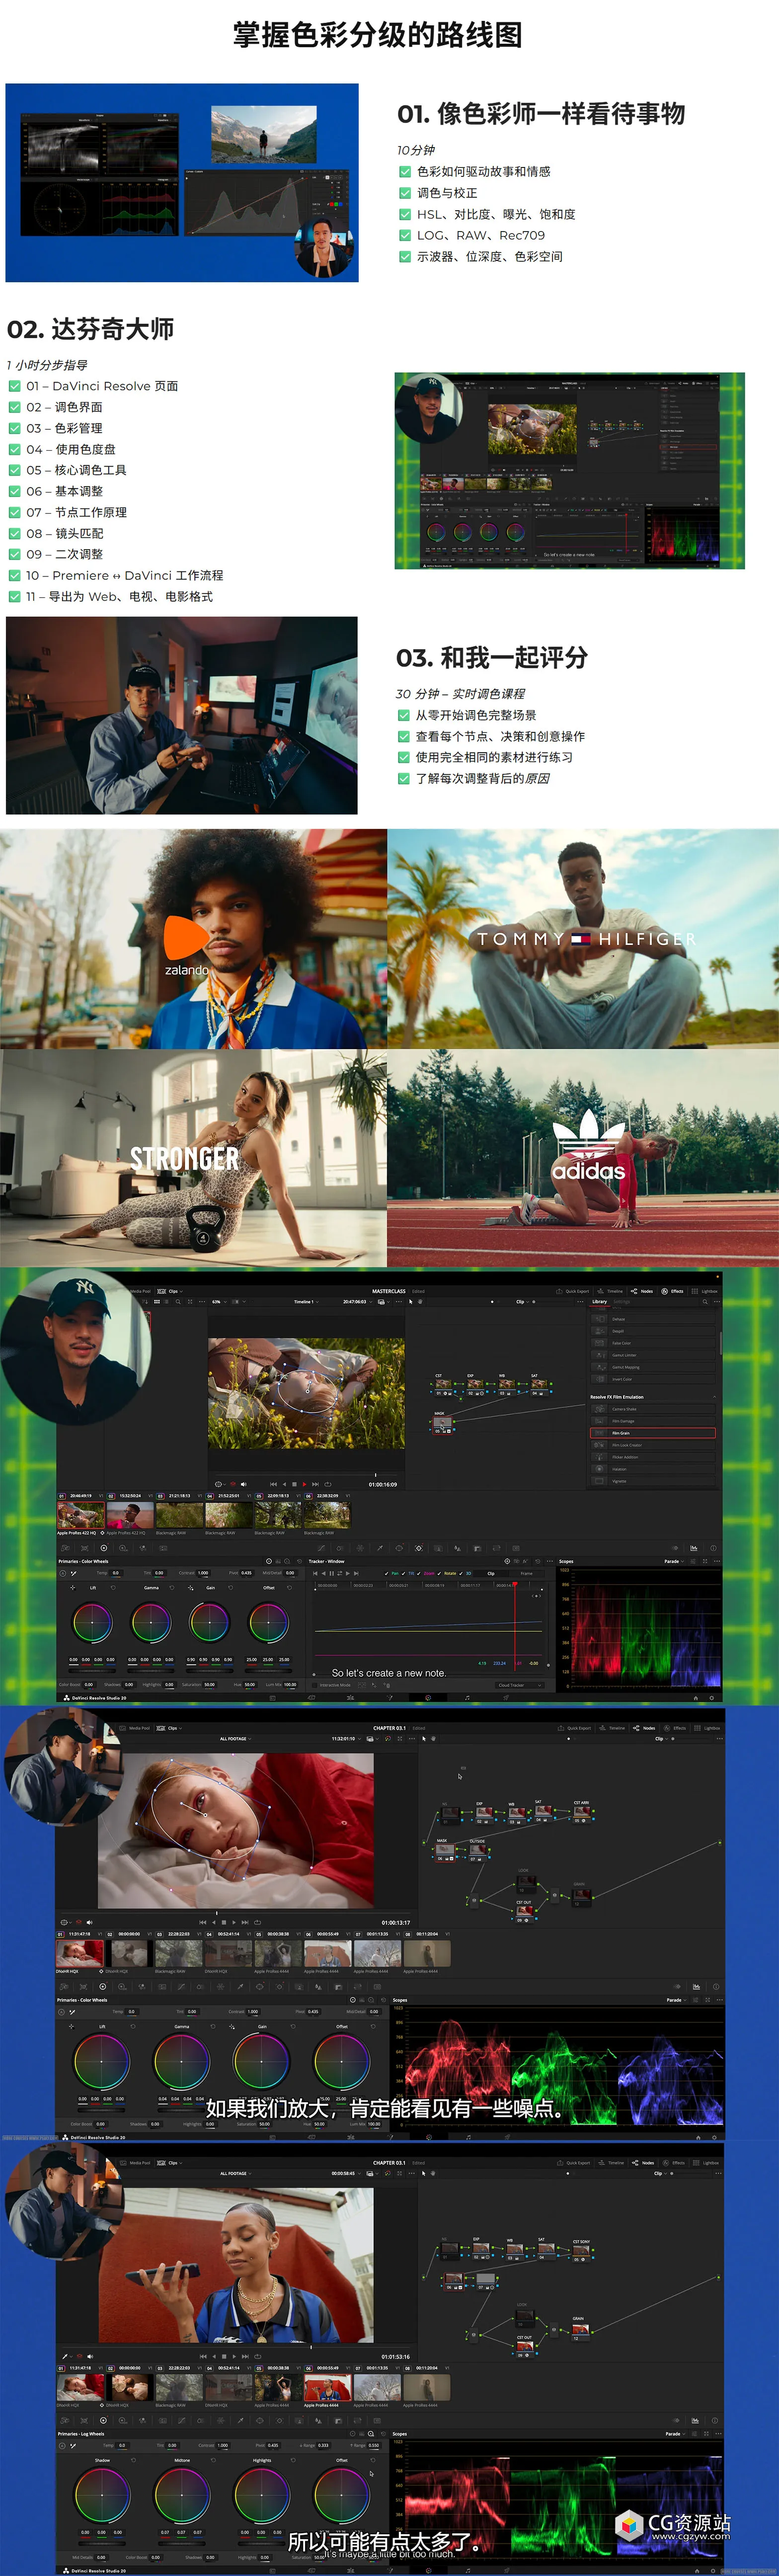
Task: Toggle checkmark beside 色彩如何驱动故事和情感
Action: 405,172
